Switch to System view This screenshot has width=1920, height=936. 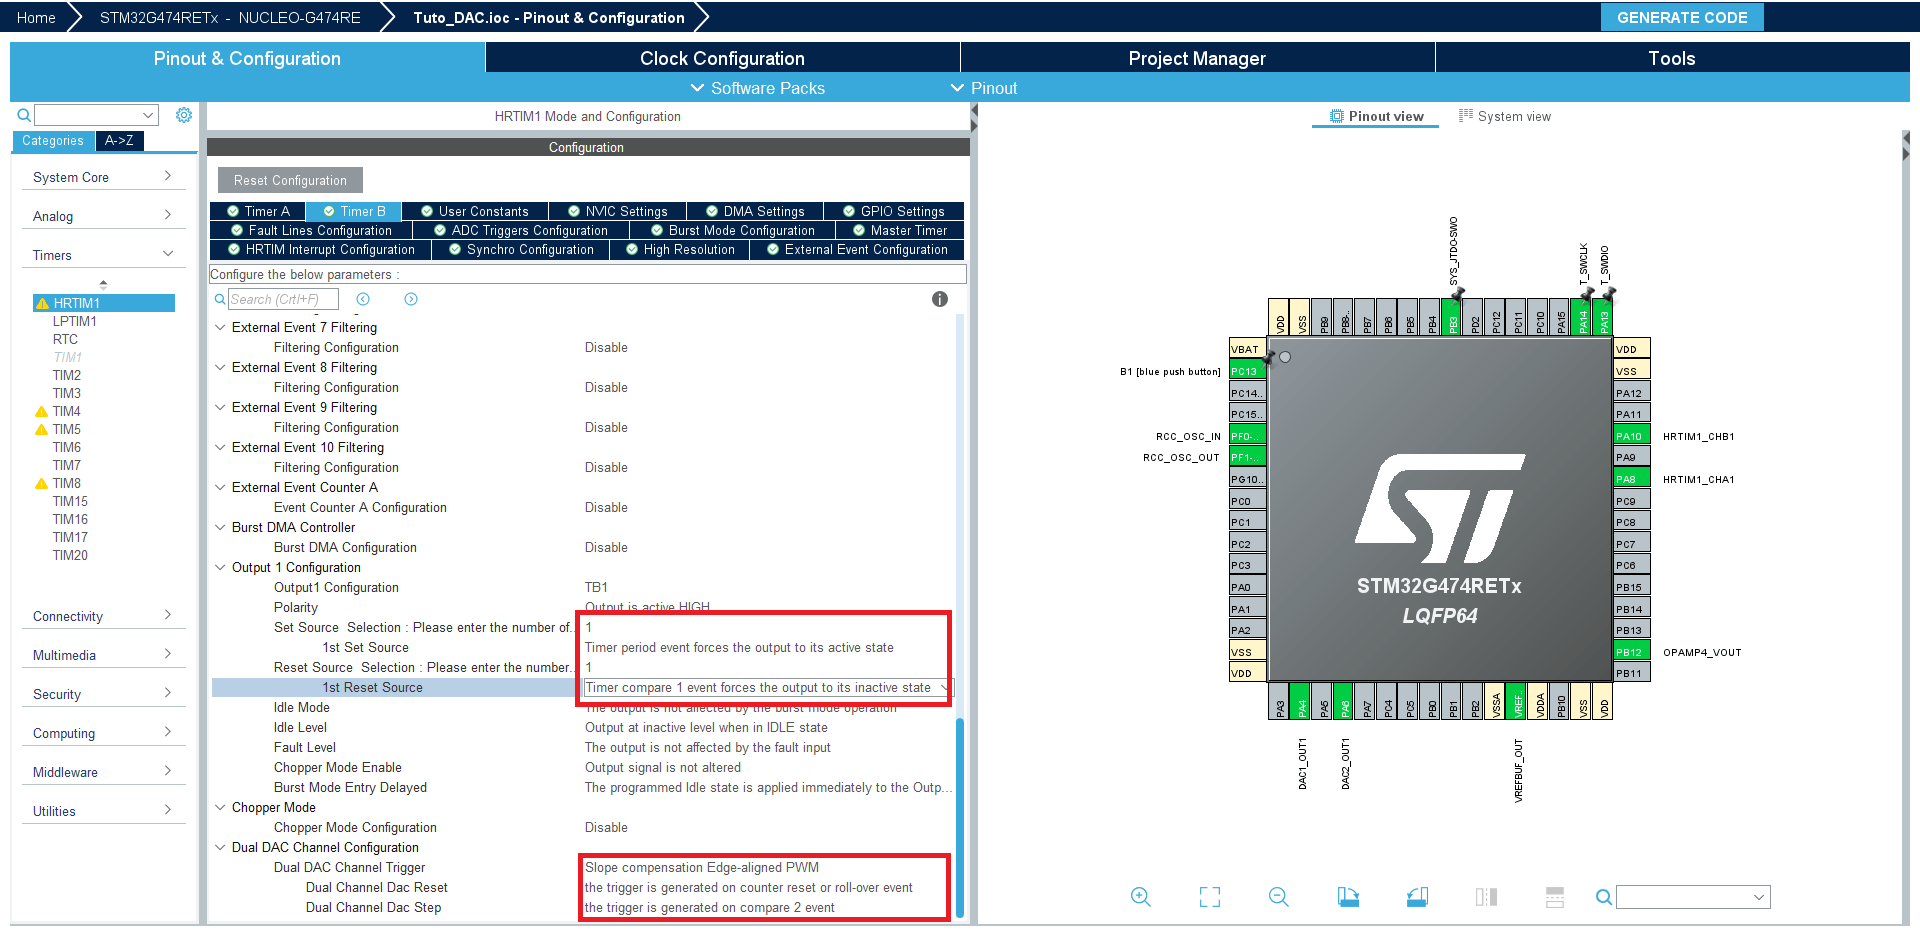click(x=1505, y=116)
